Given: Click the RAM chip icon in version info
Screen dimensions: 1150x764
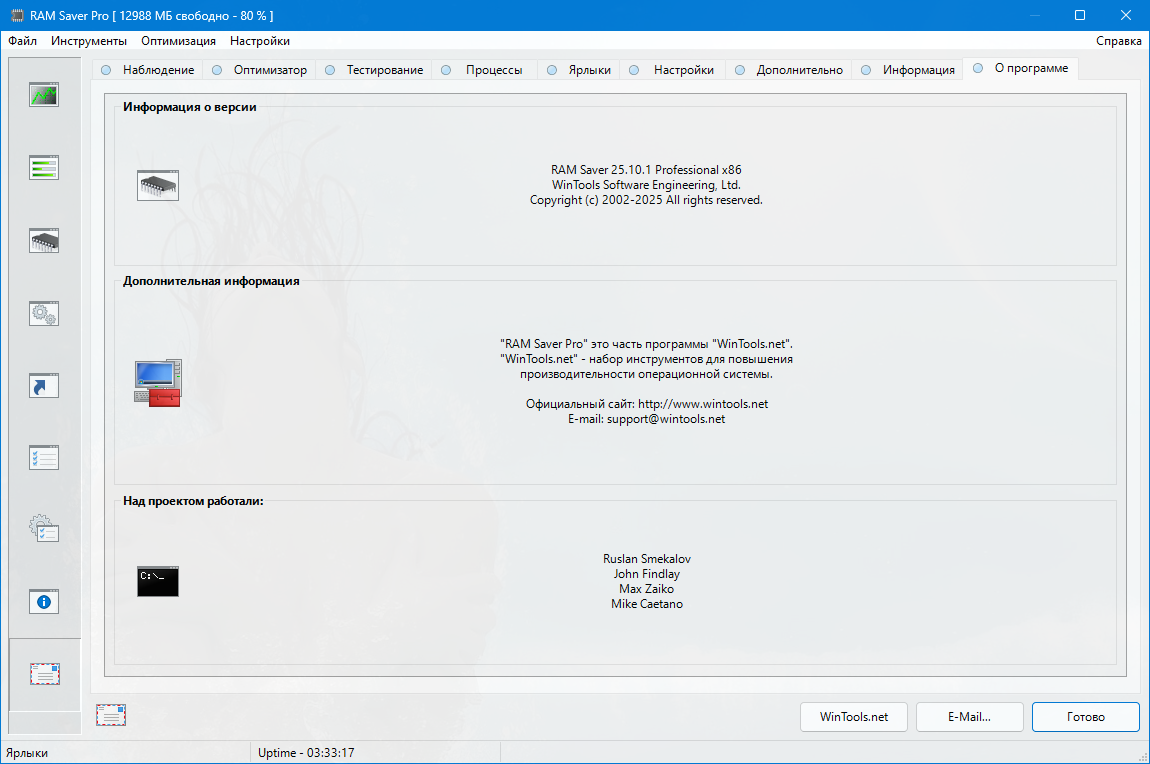Looking at the screenshot, I should point(158,186).
